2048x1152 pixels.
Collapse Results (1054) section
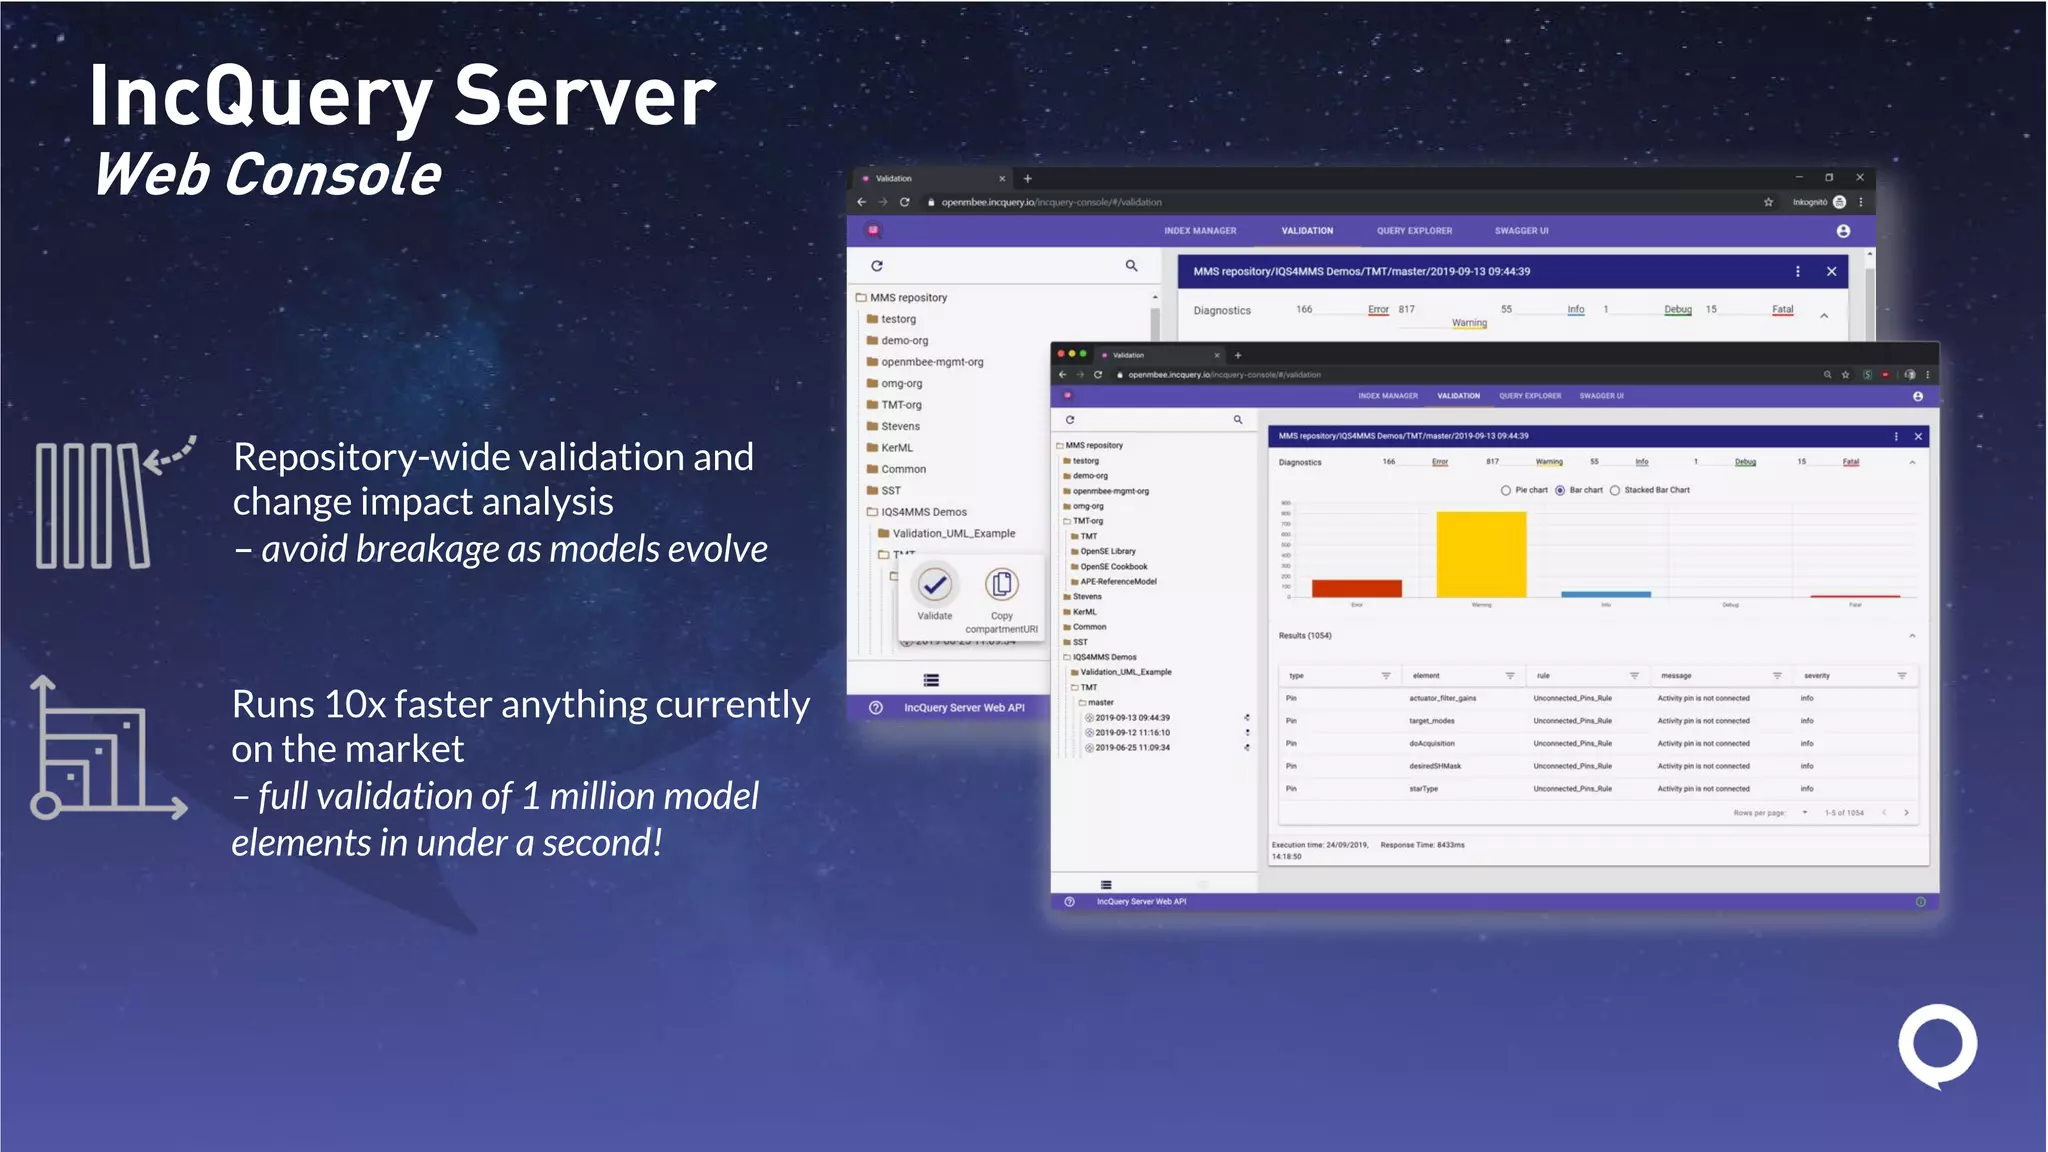(1912, 636)
